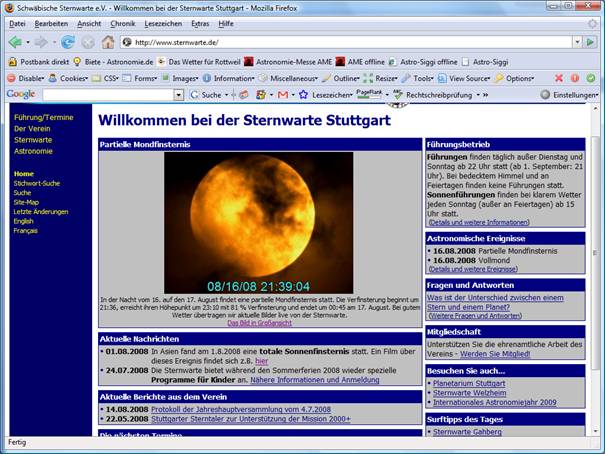Open the Miscellaneous web developer menu
605x454 pixels.
tap(288, 78)
